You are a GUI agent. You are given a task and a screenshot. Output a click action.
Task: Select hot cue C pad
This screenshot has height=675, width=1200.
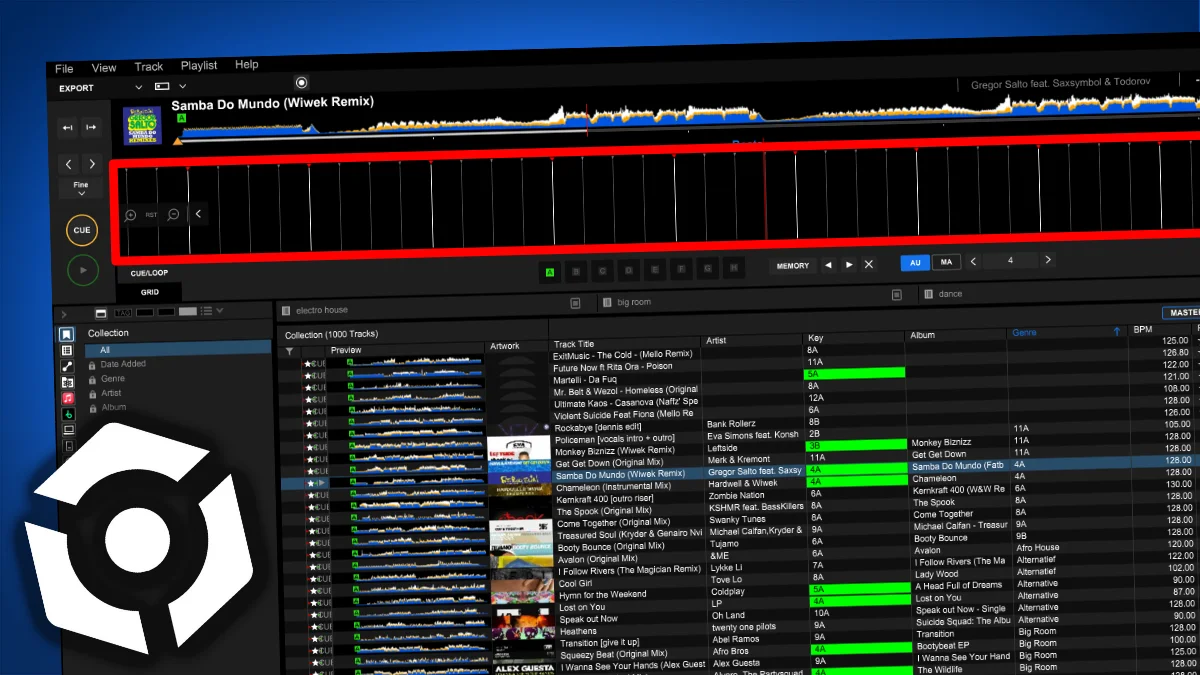coord(602,270)
